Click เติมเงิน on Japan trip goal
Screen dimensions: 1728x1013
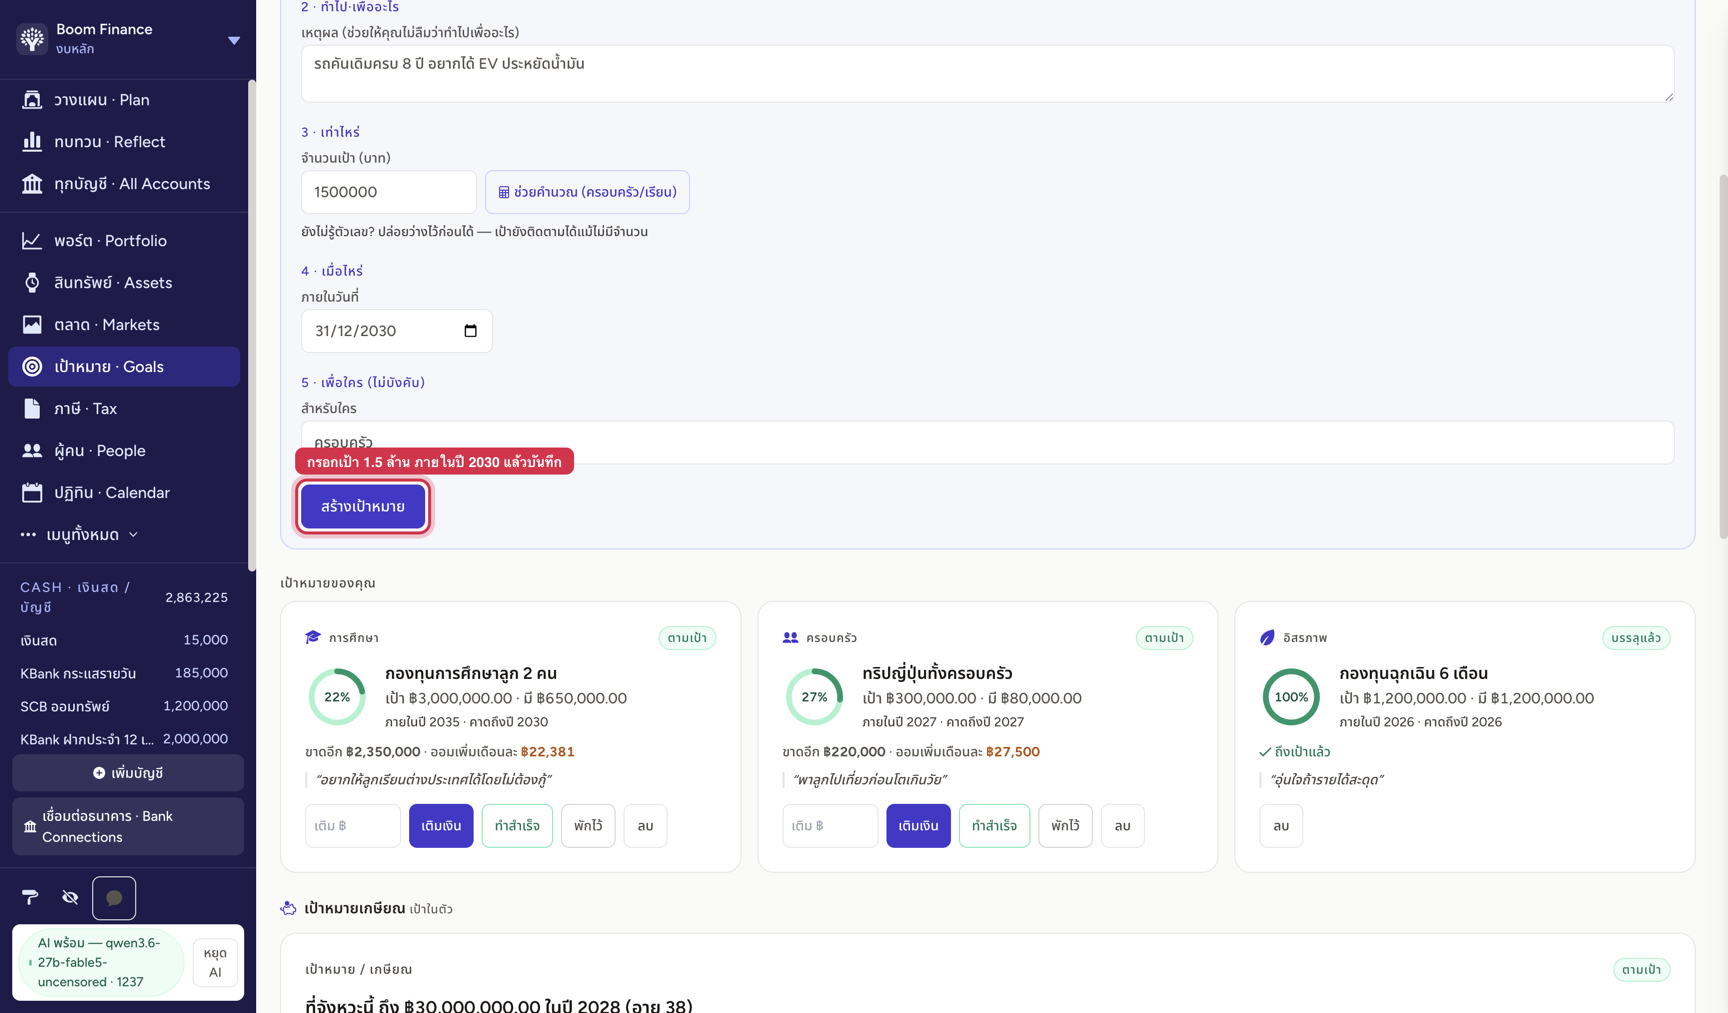pyautogui.click(x=918, y=826)
